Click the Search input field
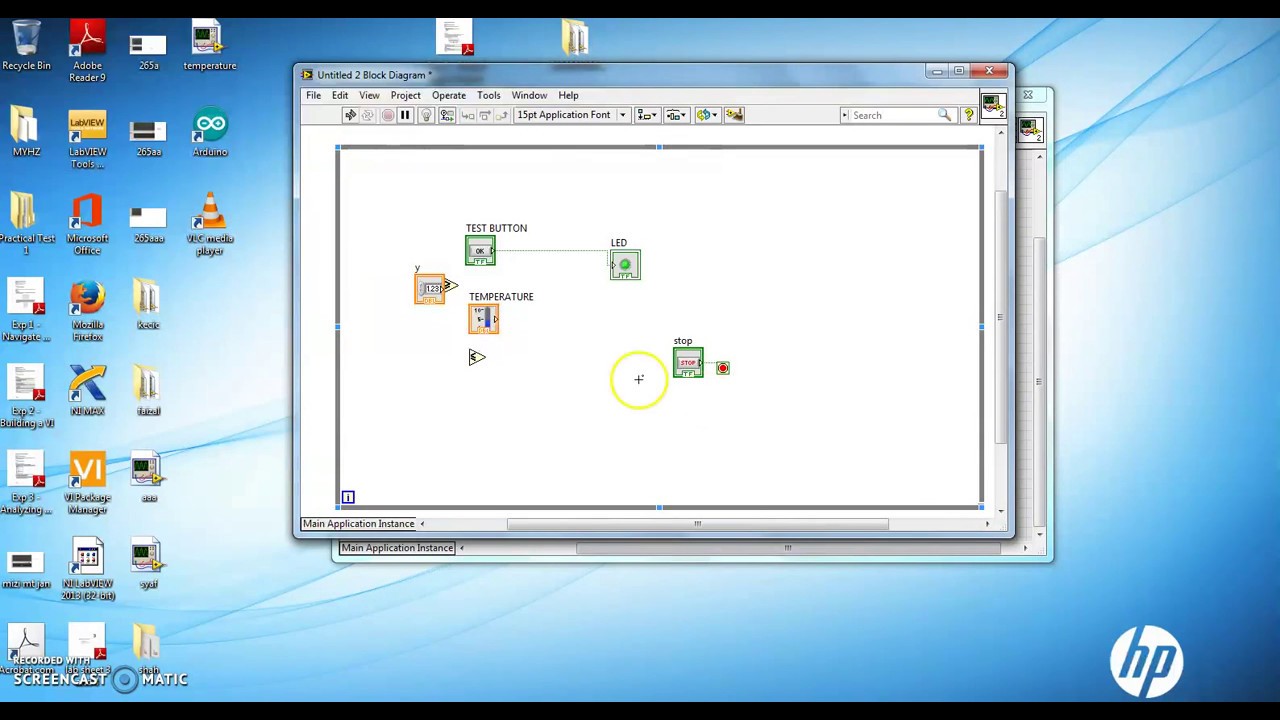This screenshot has height=720, width=1280. tap(893, 115)
